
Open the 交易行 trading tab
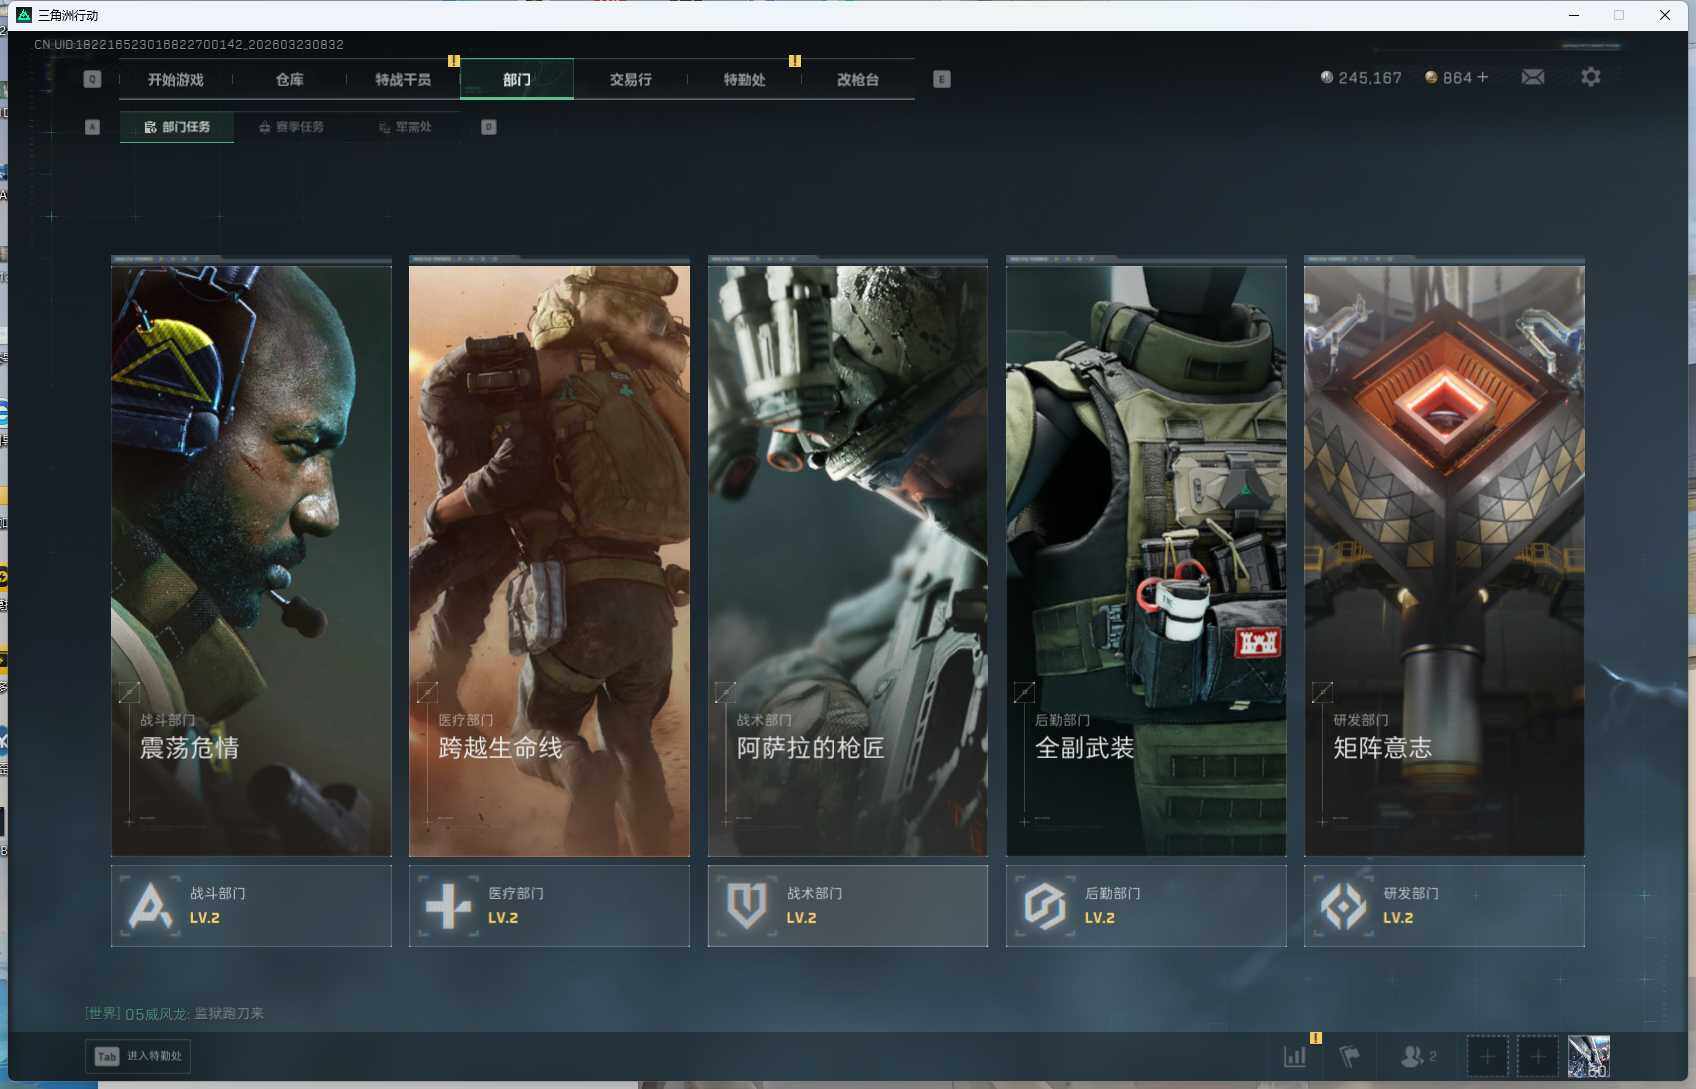click(631, 79)
